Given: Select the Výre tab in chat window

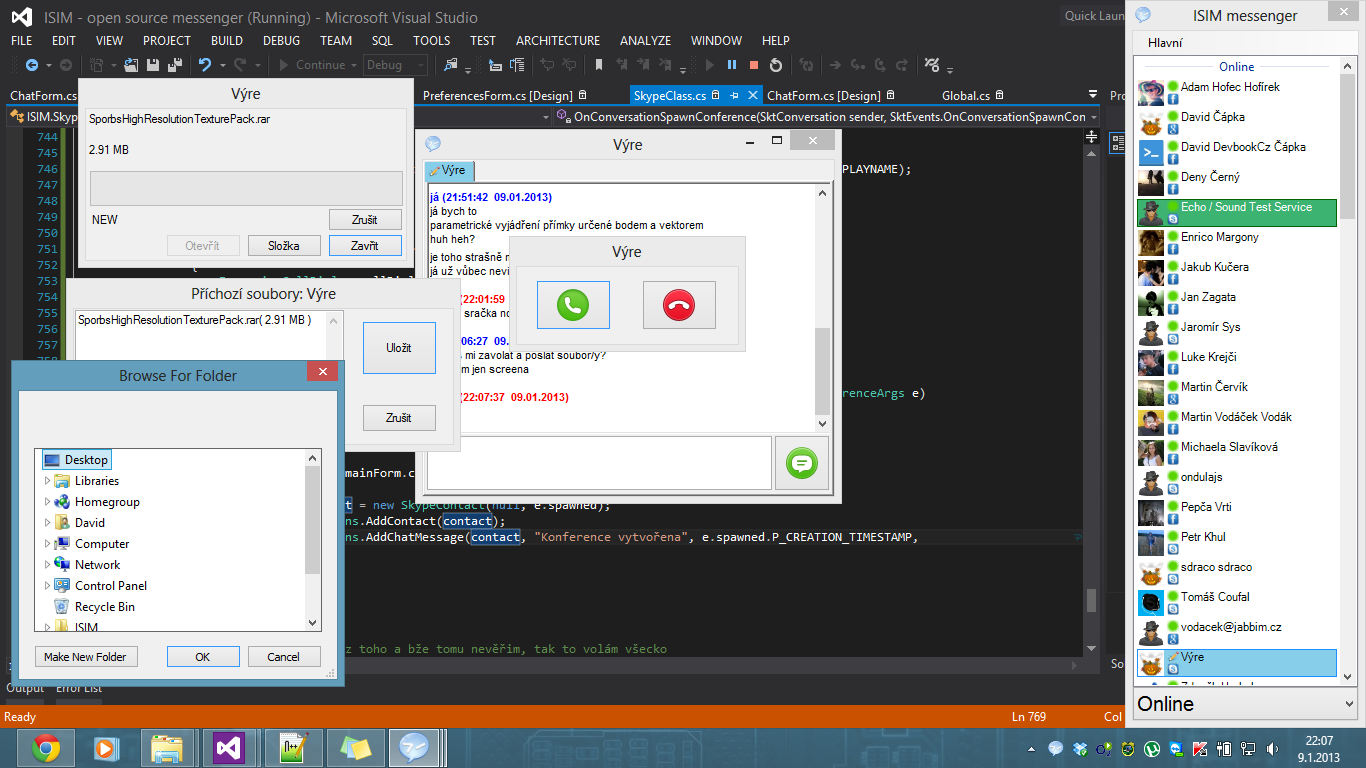Looking at the screenshot, I should pyautogui.click(x=448, y=171).
